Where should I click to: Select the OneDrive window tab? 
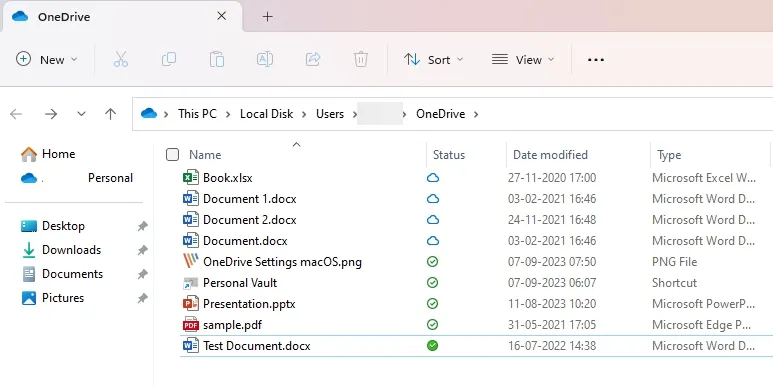(122, 17)
